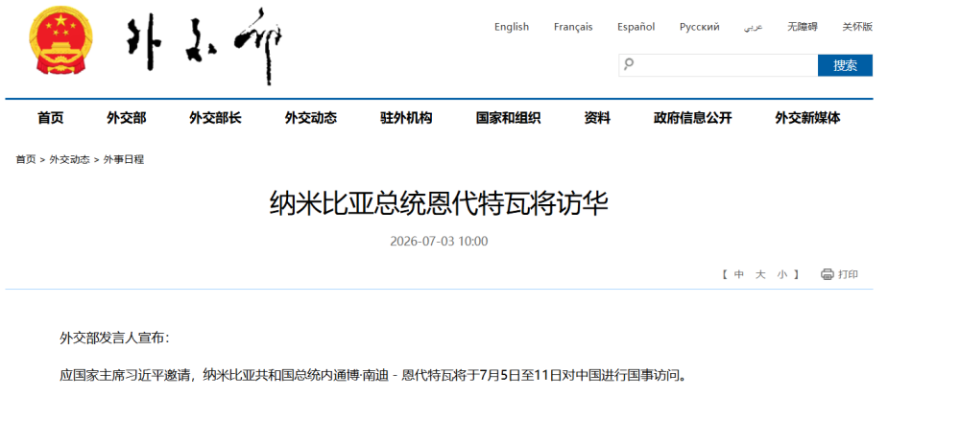Viewport: 960px width, 421px height.
Task: Switch site language to Español
Action: [636, 27]
